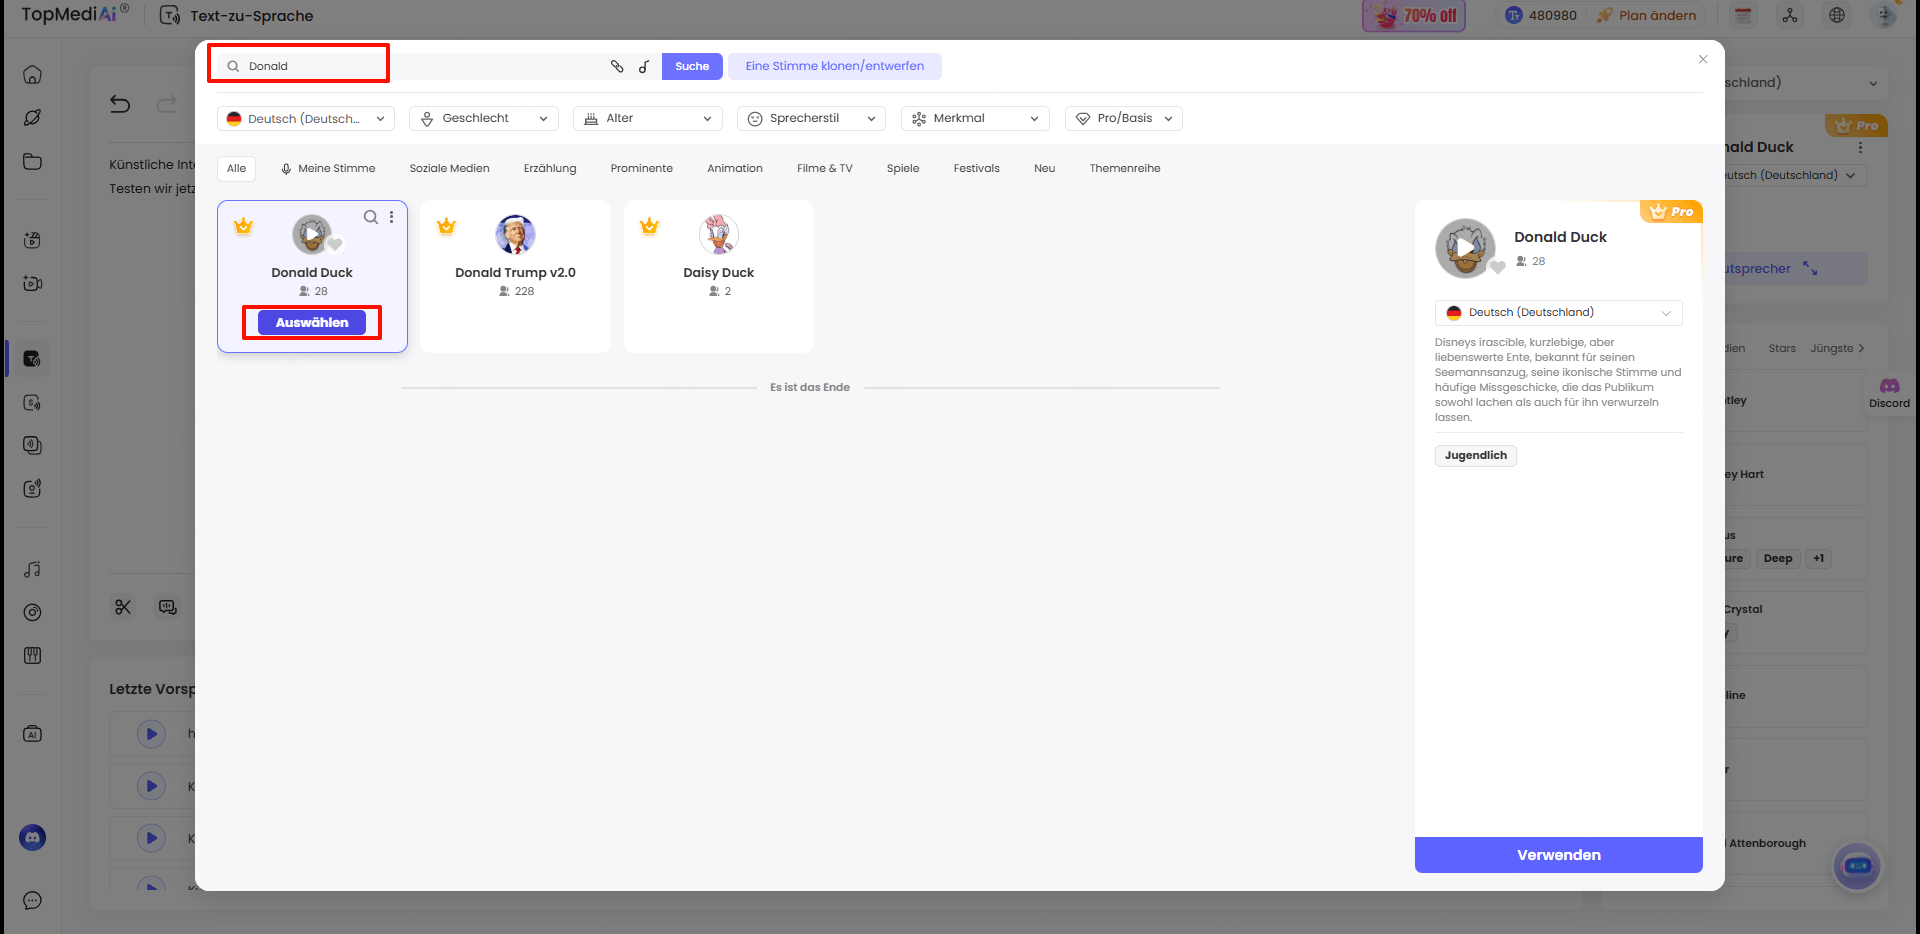Play the first recent voice item
This screenshot has width=1920, height=934.
pyautogui.click(x=151, y=734)
